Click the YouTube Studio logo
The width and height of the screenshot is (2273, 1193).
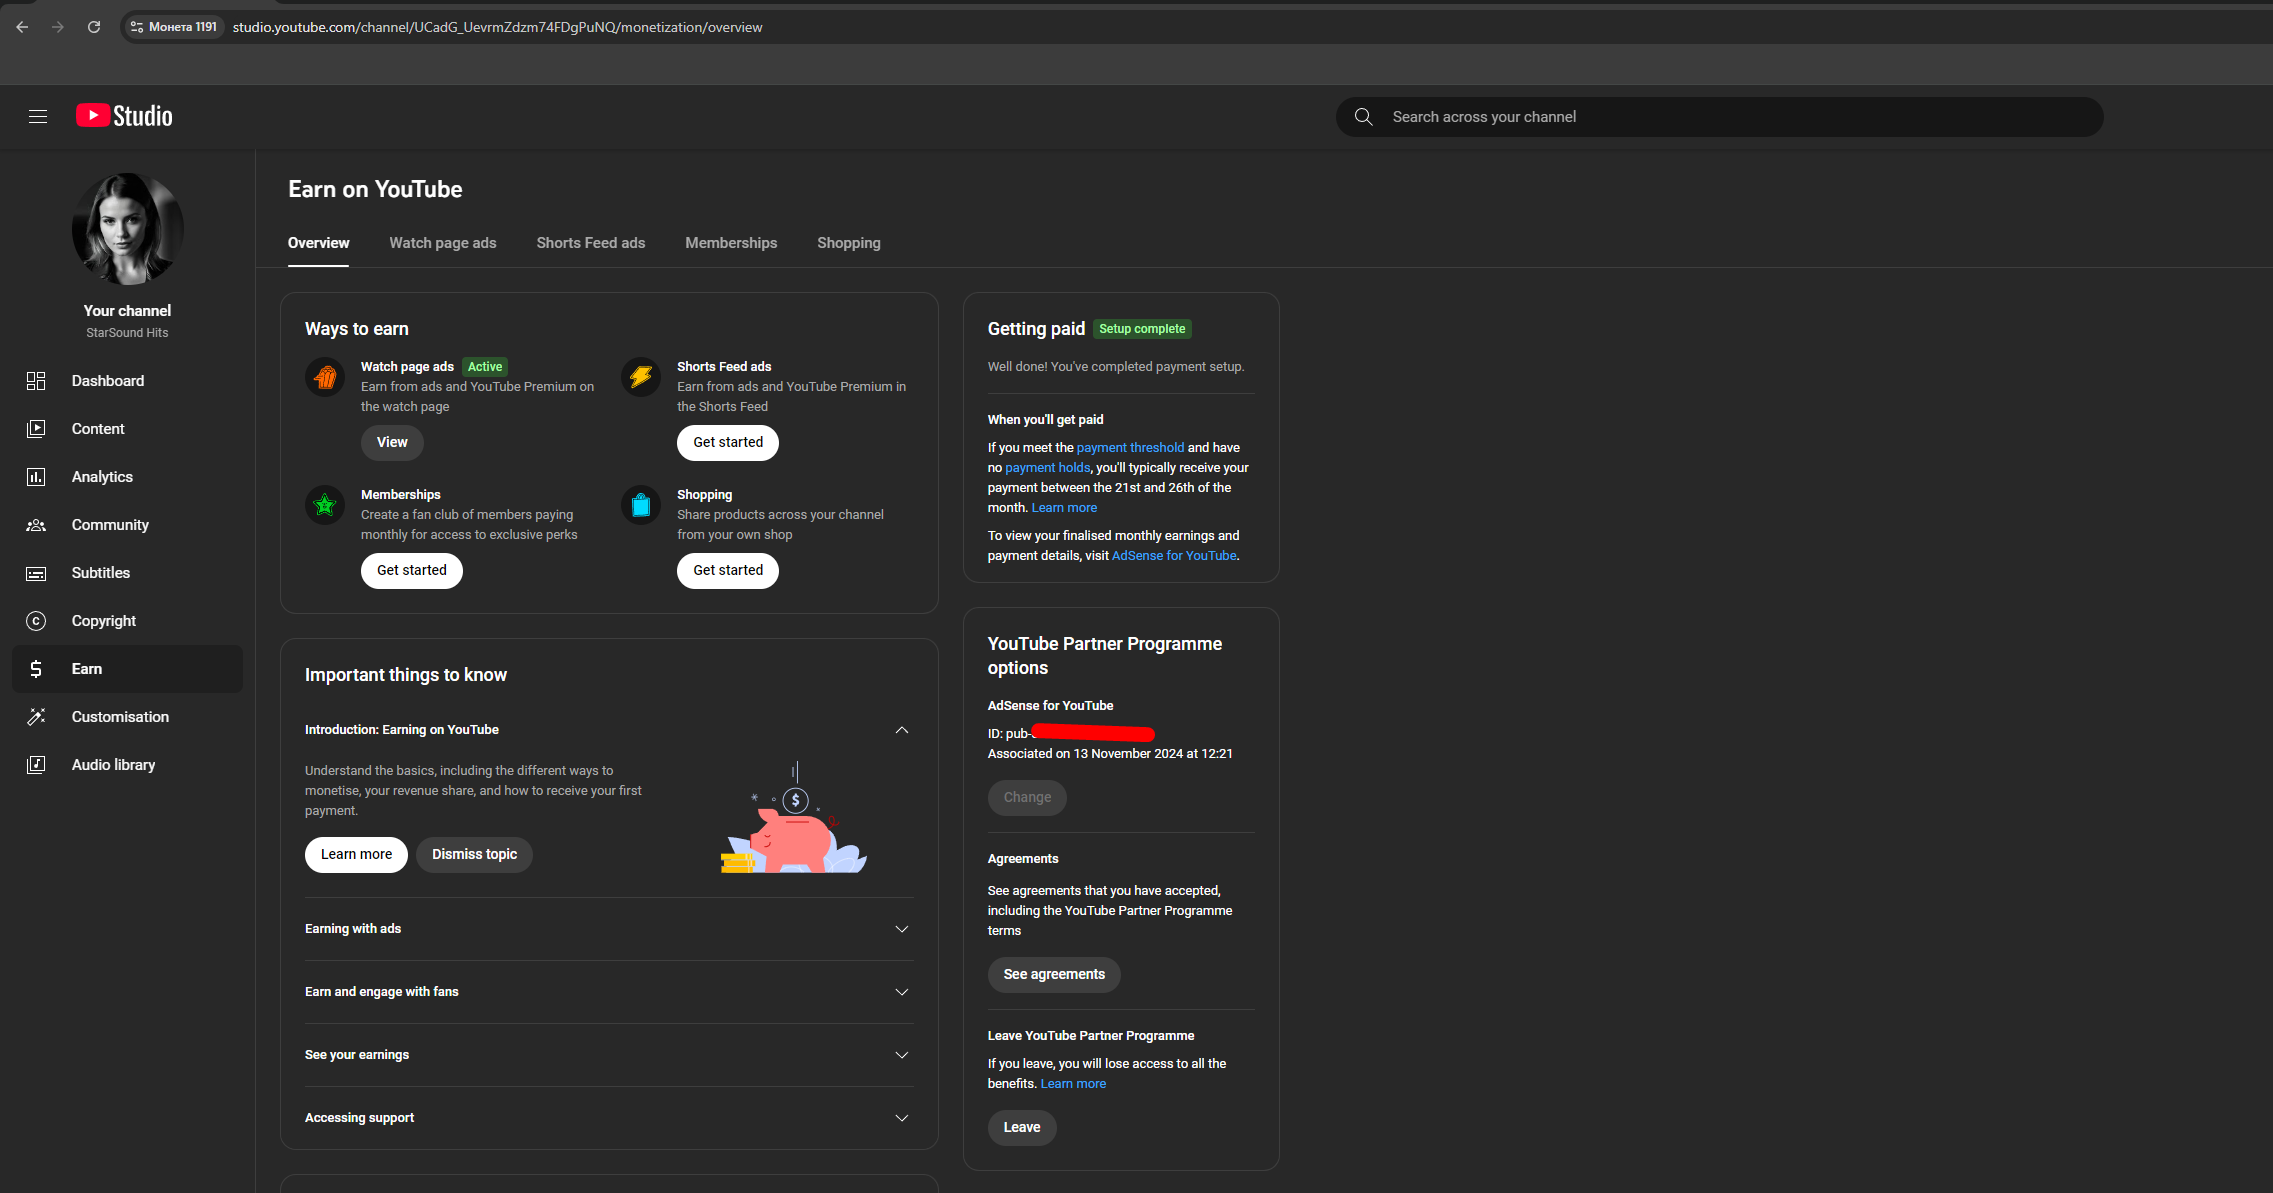pyautogui.click(x=124, y=116)
